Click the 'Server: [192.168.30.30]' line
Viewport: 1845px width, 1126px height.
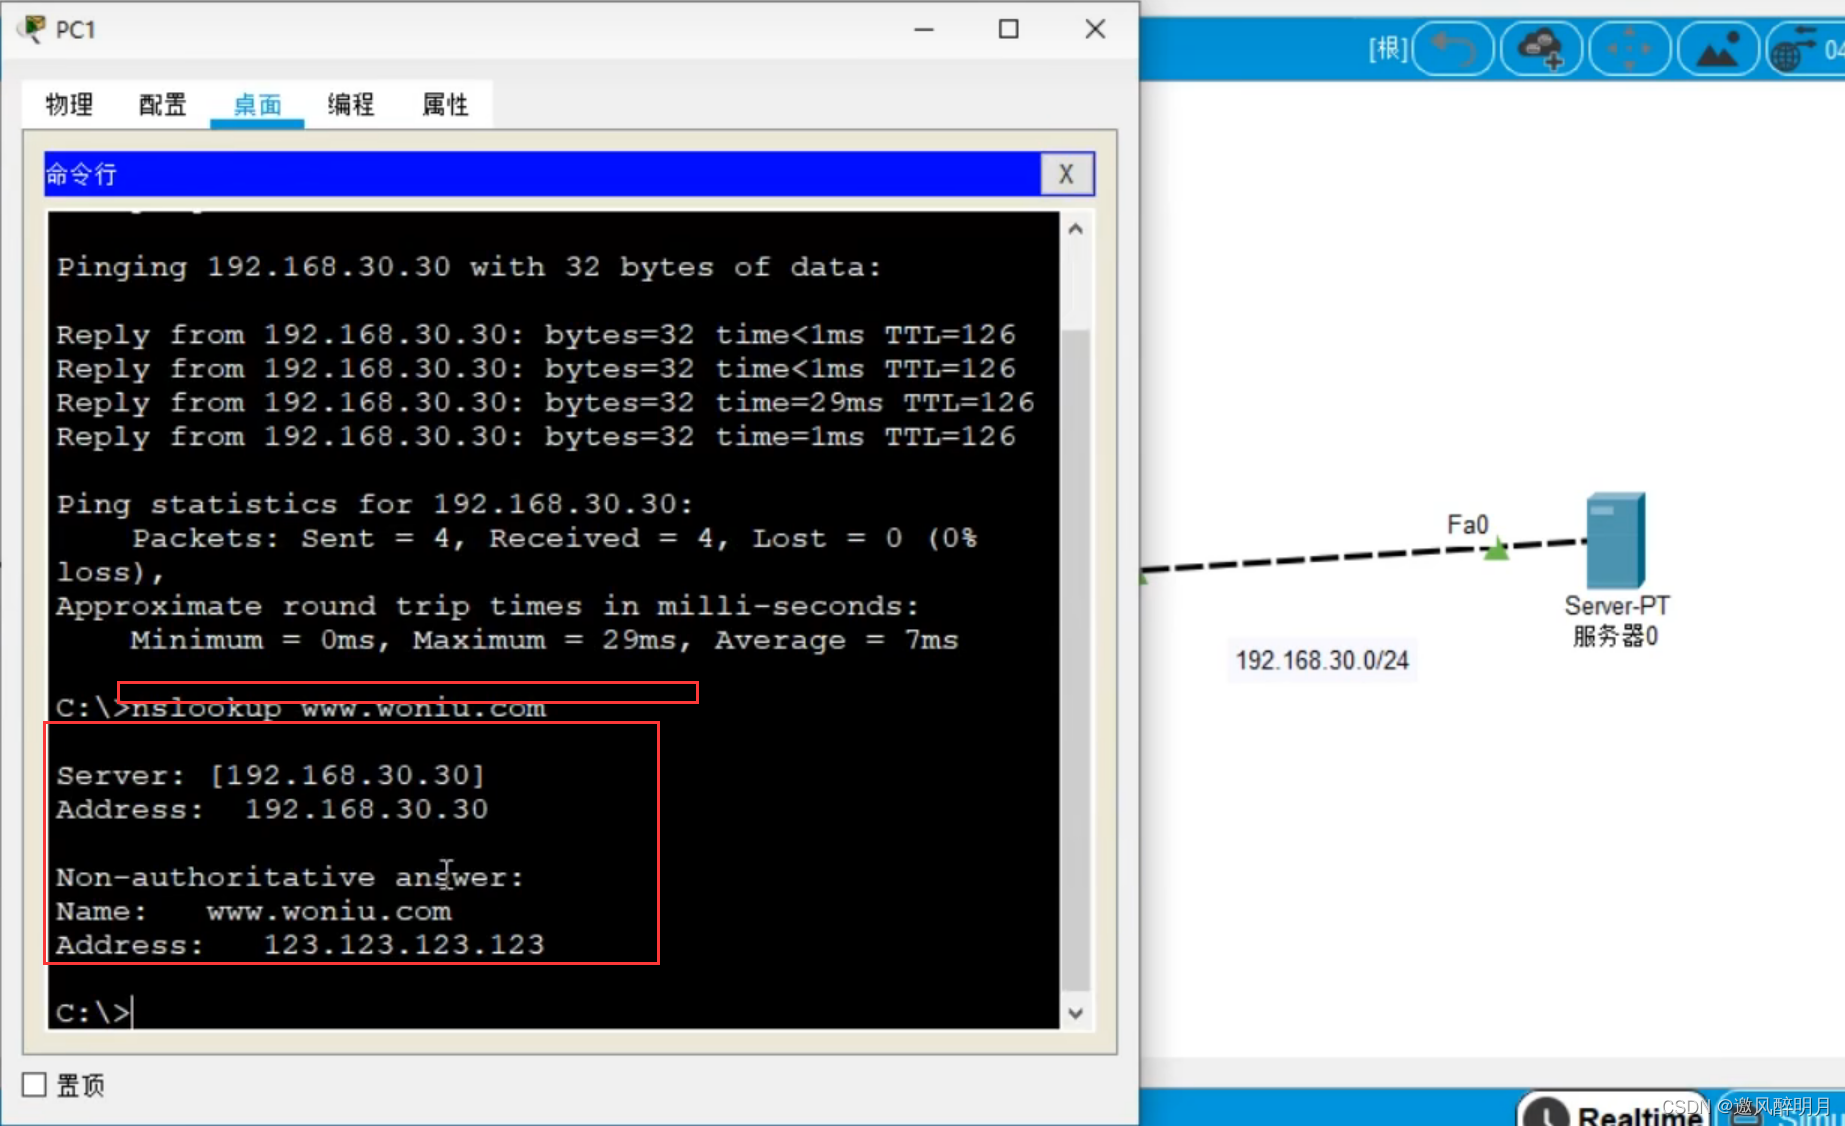click(x=270, y=775)
